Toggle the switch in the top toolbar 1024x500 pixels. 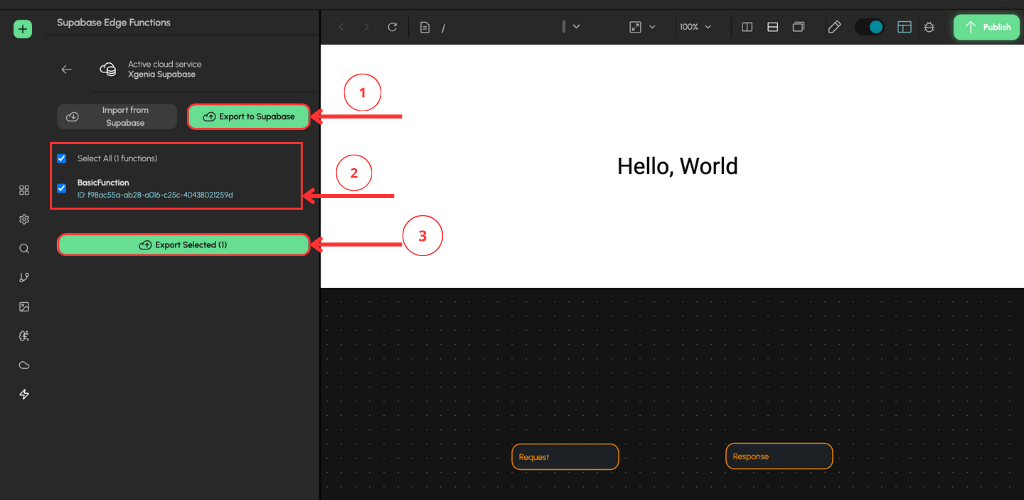click(x=869, y=27)
